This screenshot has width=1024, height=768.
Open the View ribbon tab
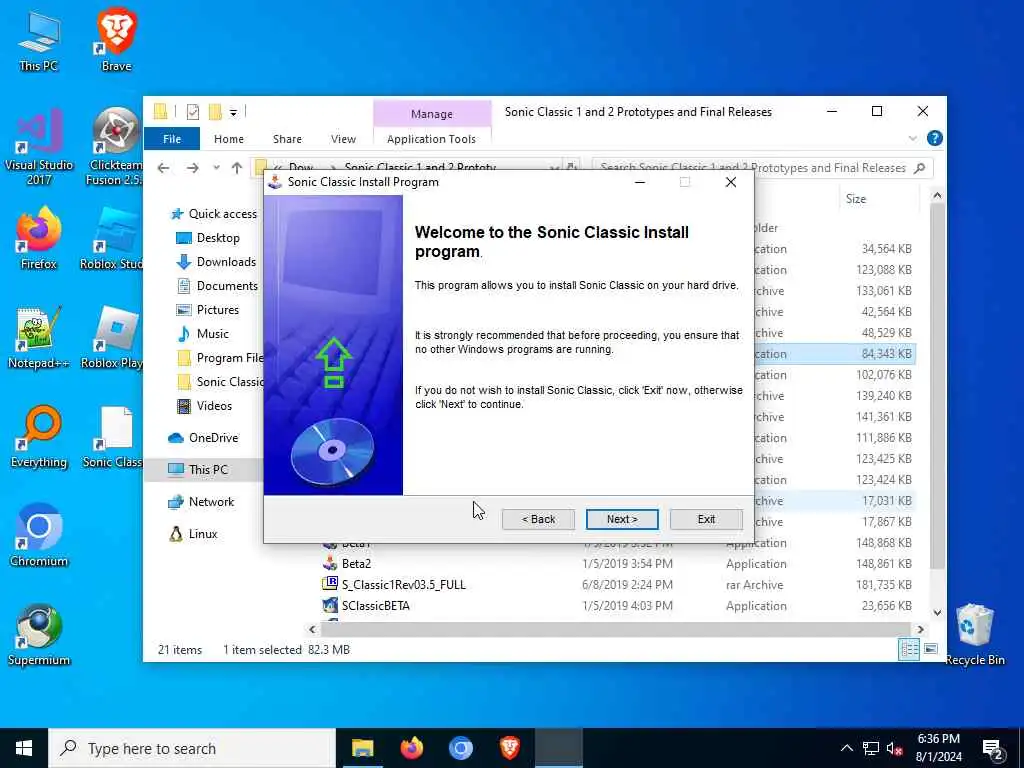tap(343, 139)
